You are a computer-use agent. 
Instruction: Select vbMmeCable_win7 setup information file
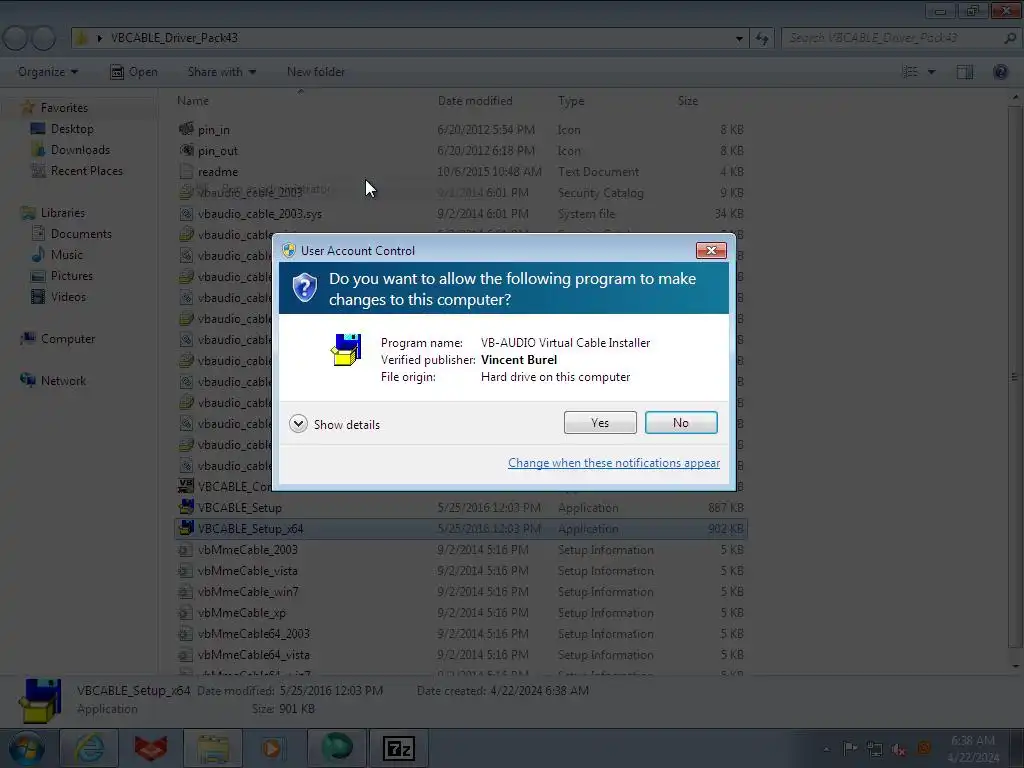[x=460, y=592]
